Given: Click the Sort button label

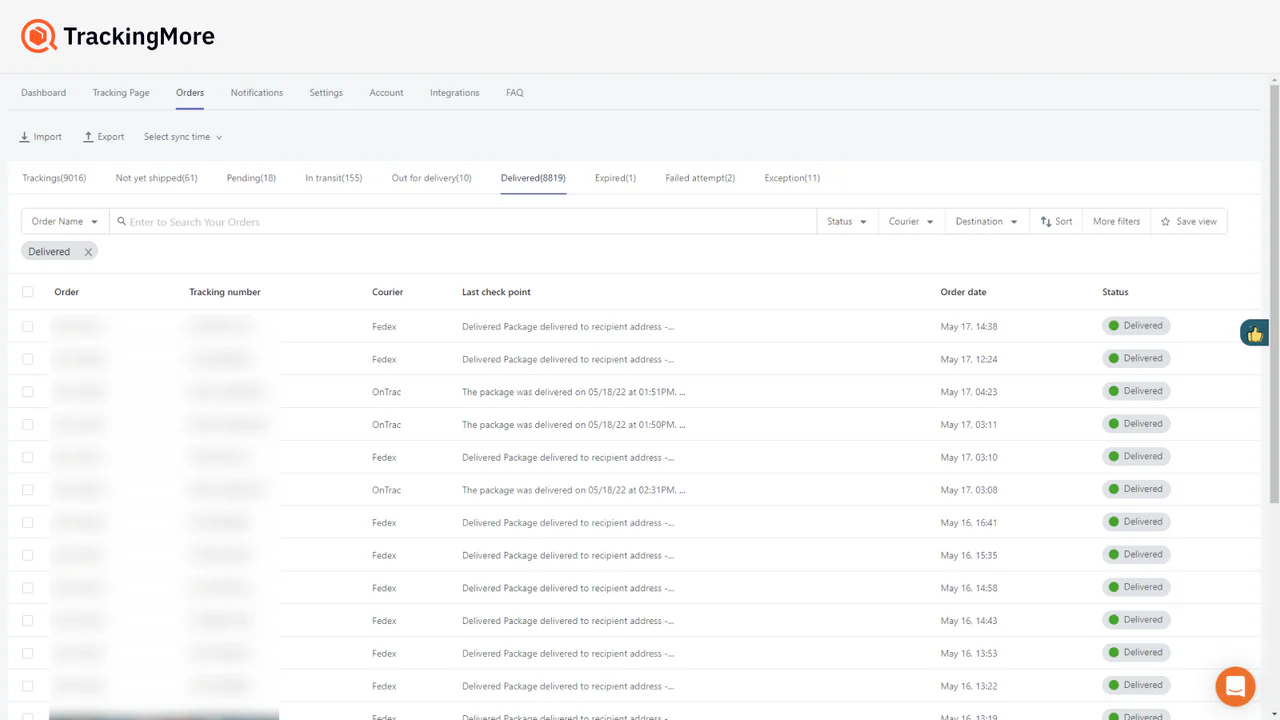Looking at the screenshot, I should tap(1064, 222).
